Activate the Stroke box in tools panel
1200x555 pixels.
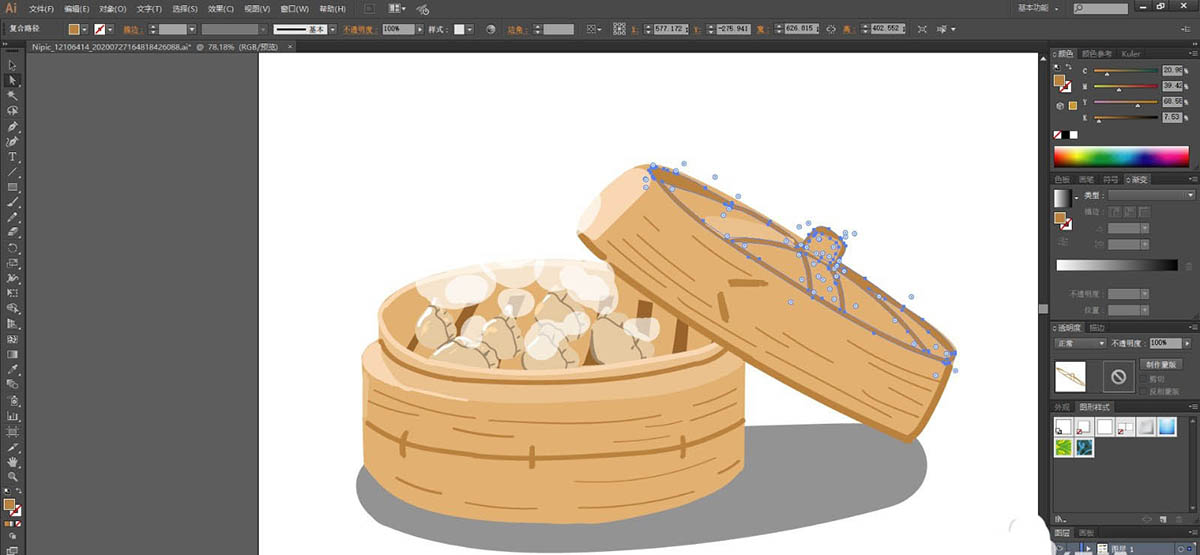(x=17, y=512)
